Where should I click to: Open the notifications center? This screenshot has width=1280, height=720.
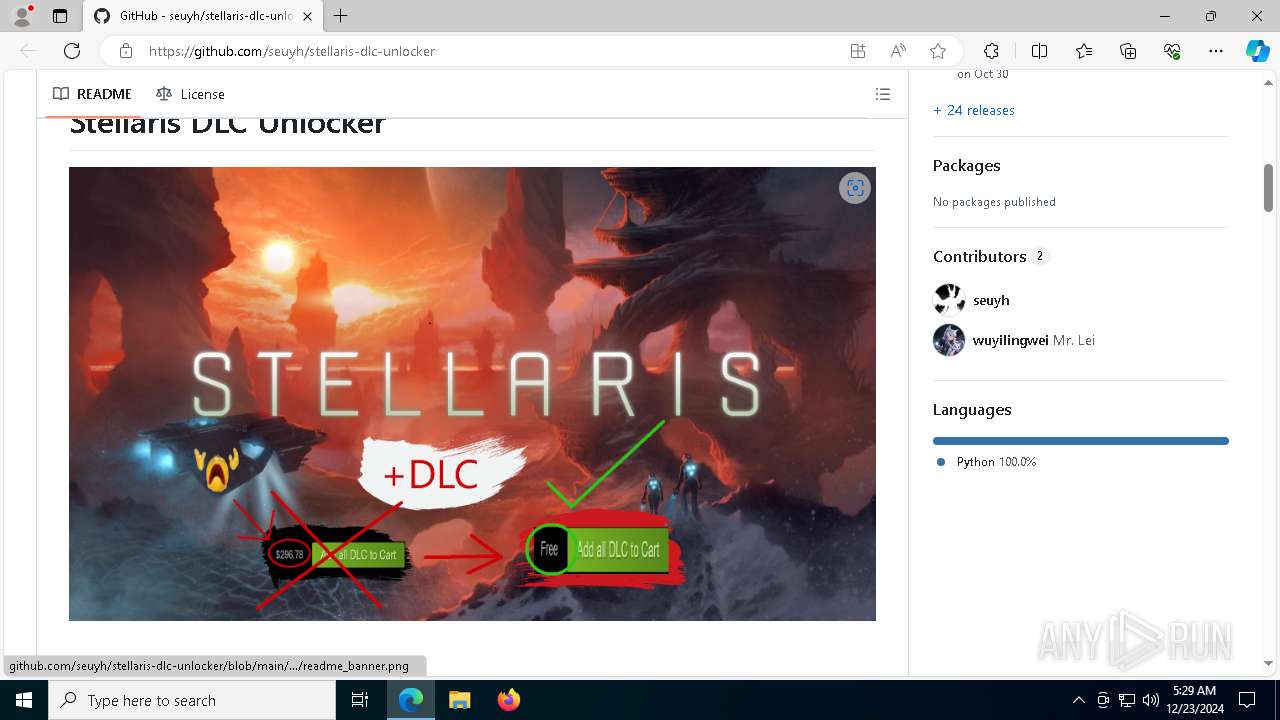click(1247, 700)
